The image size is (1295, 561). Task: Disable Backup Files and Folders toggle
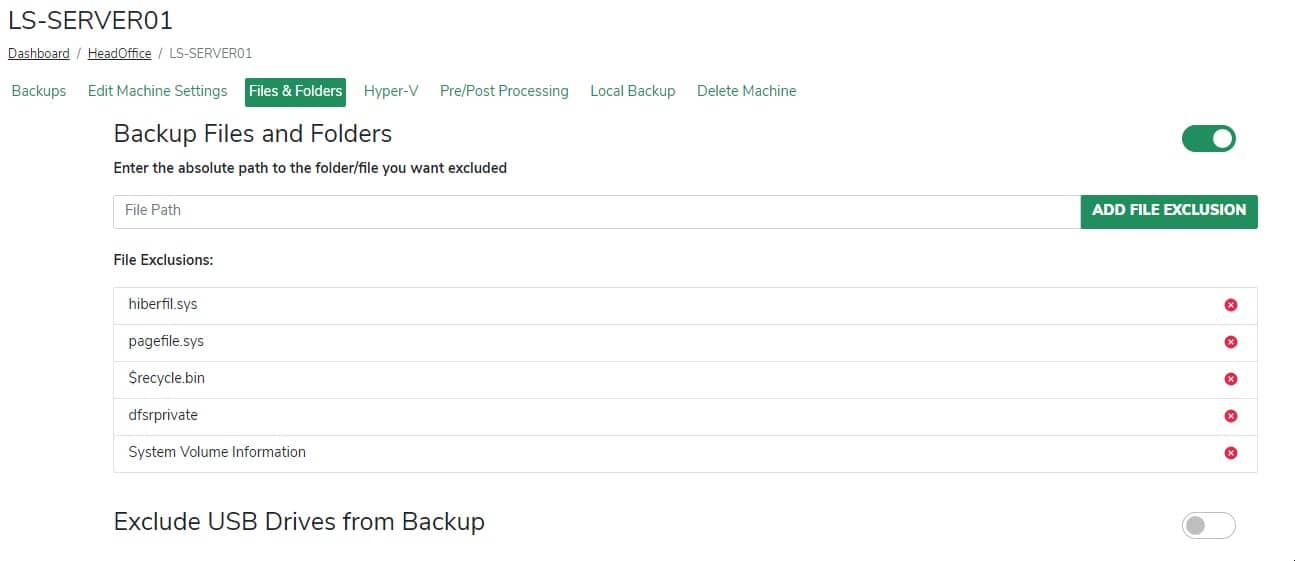click(x=1209, y=139)
